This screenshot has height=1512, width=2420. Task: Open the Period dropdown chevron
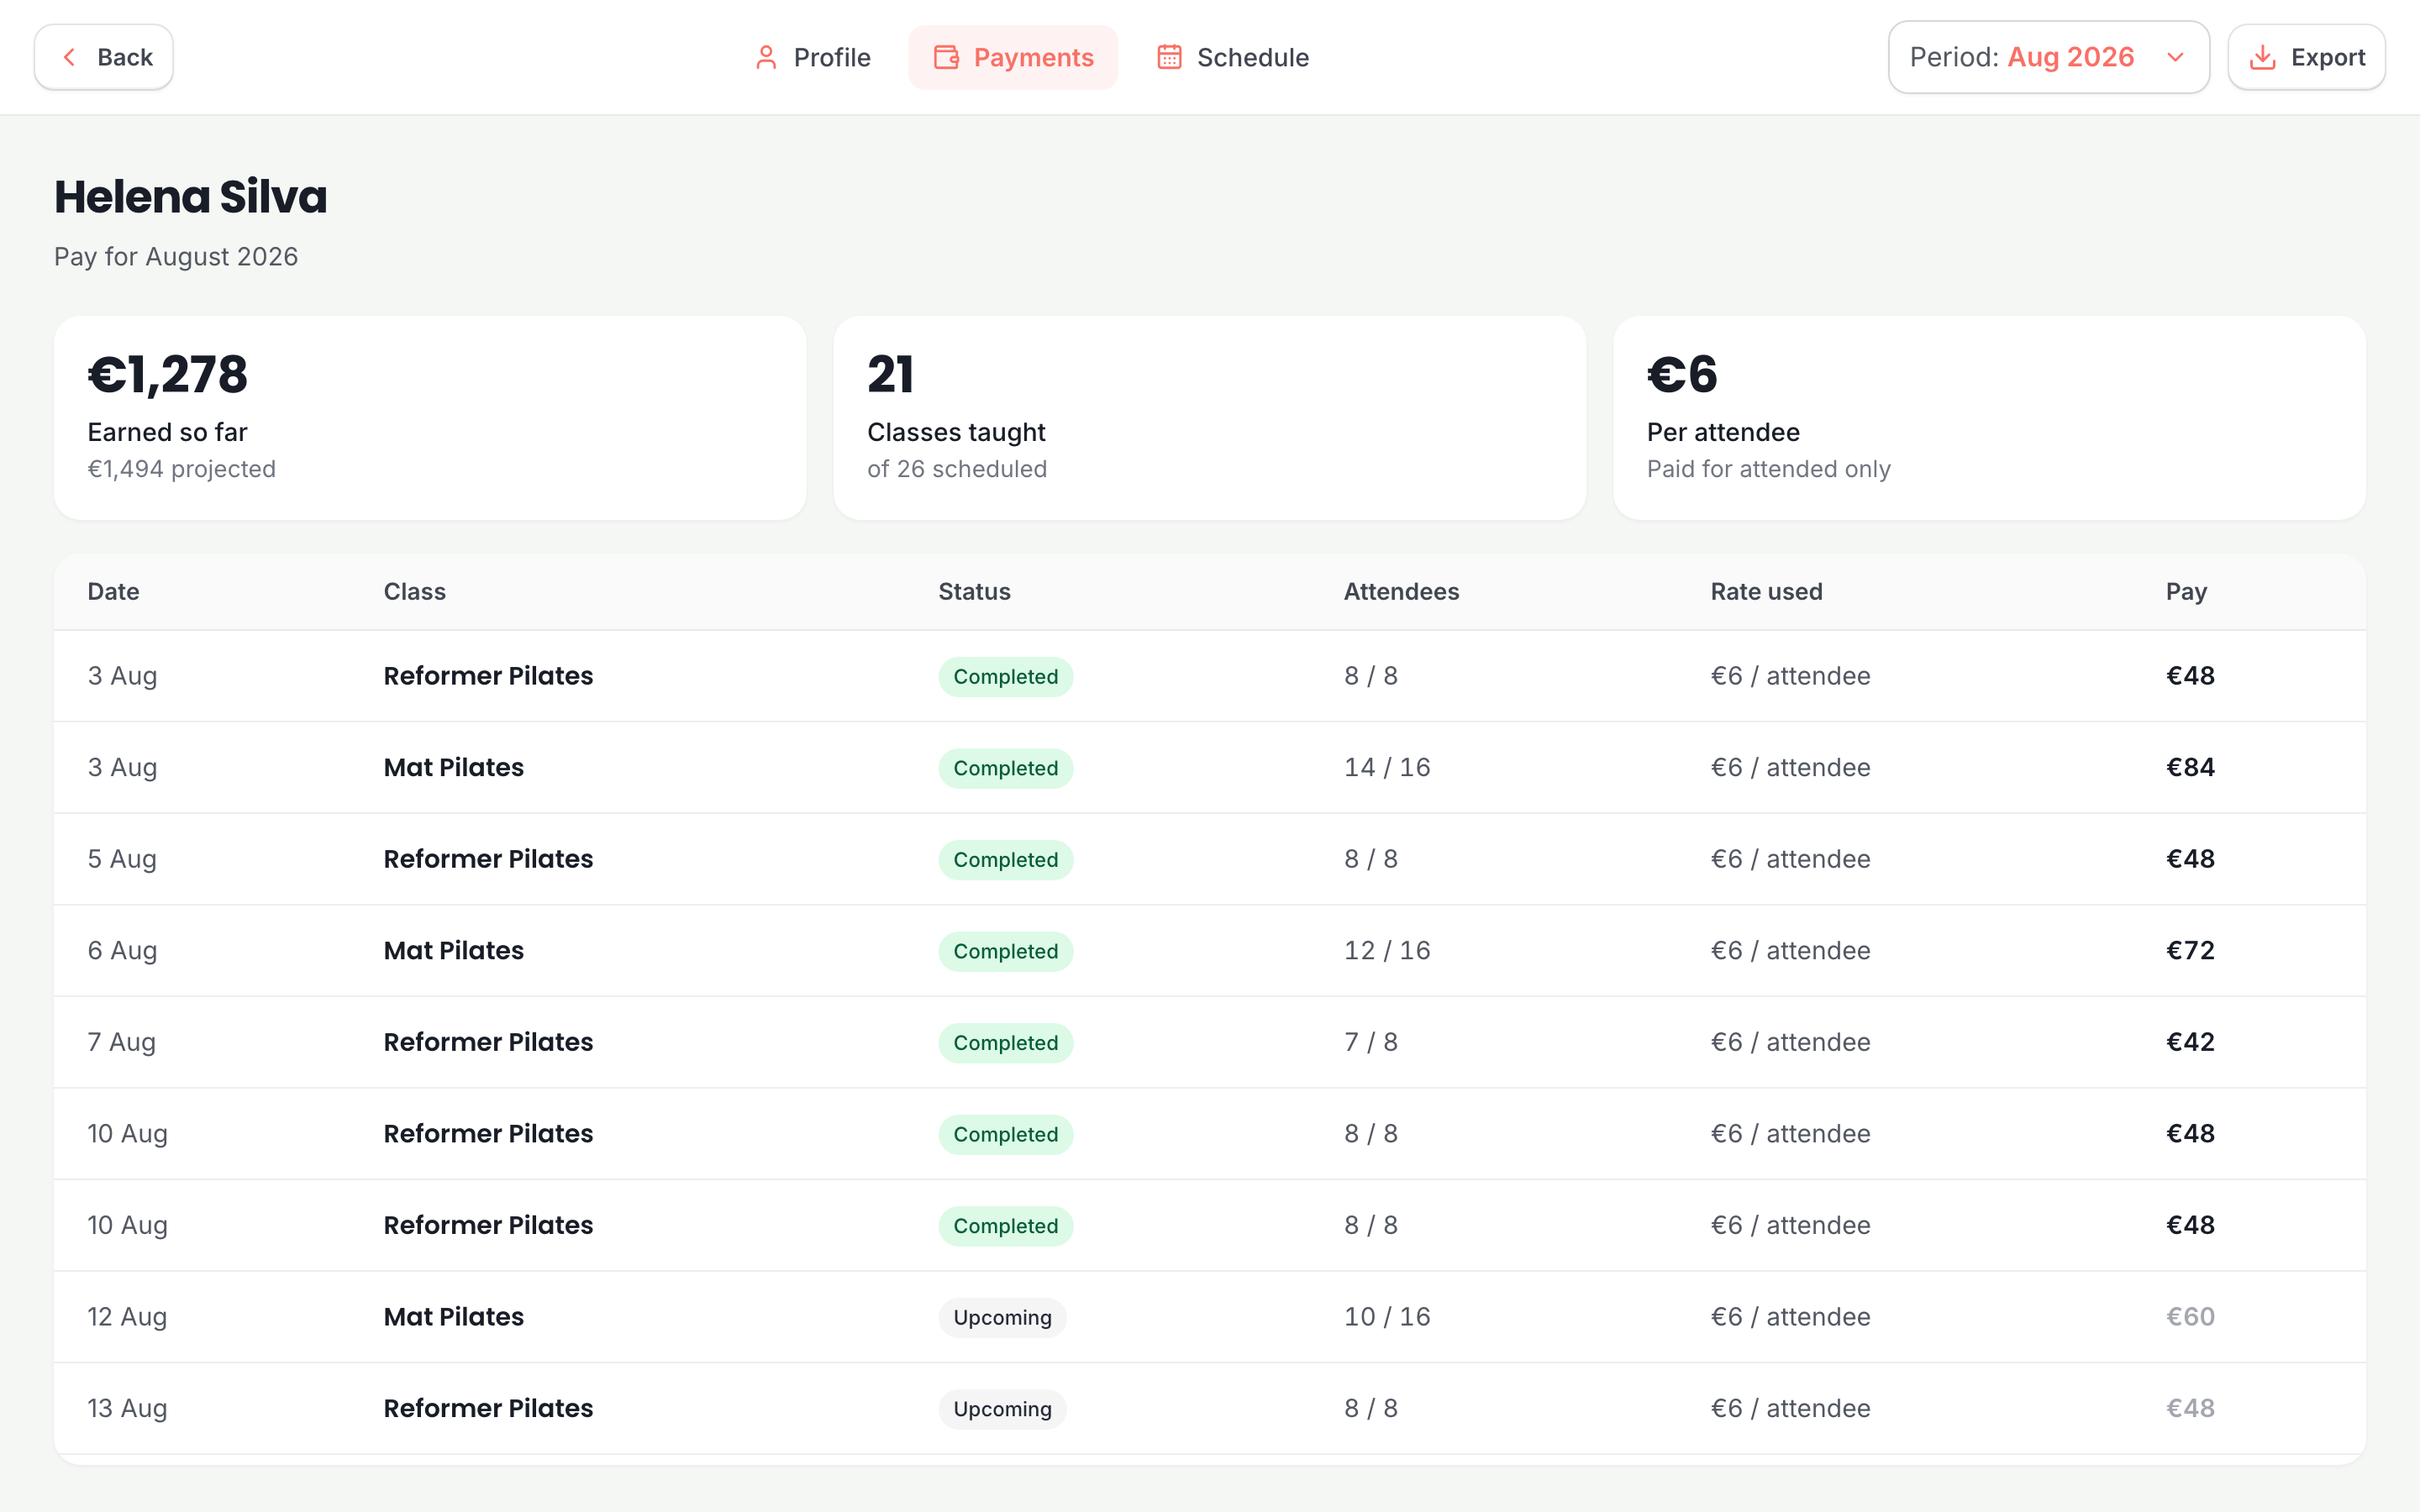point(2175,57)
